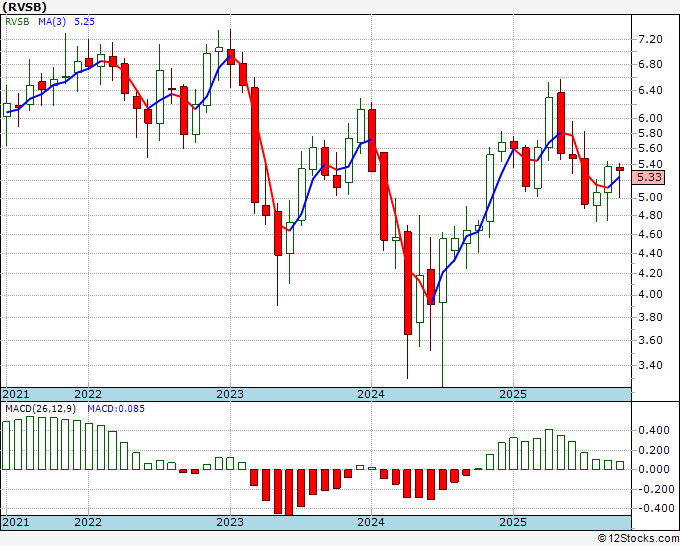The height and width of the screenshot is (546, 680).
Task: Click the 3.80 price axis label
Action: (x=650, y=317)
